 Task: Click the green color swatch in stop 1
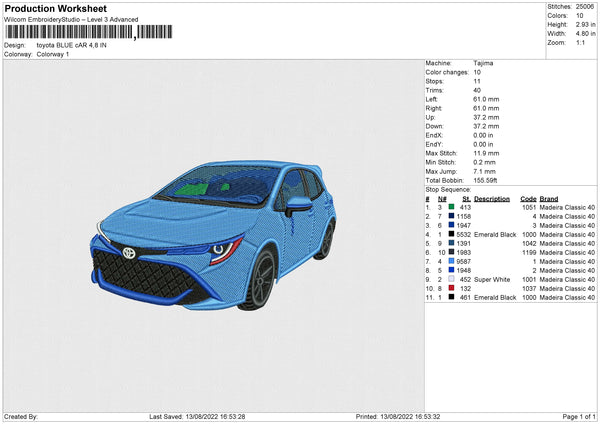(x=452, y=207)
